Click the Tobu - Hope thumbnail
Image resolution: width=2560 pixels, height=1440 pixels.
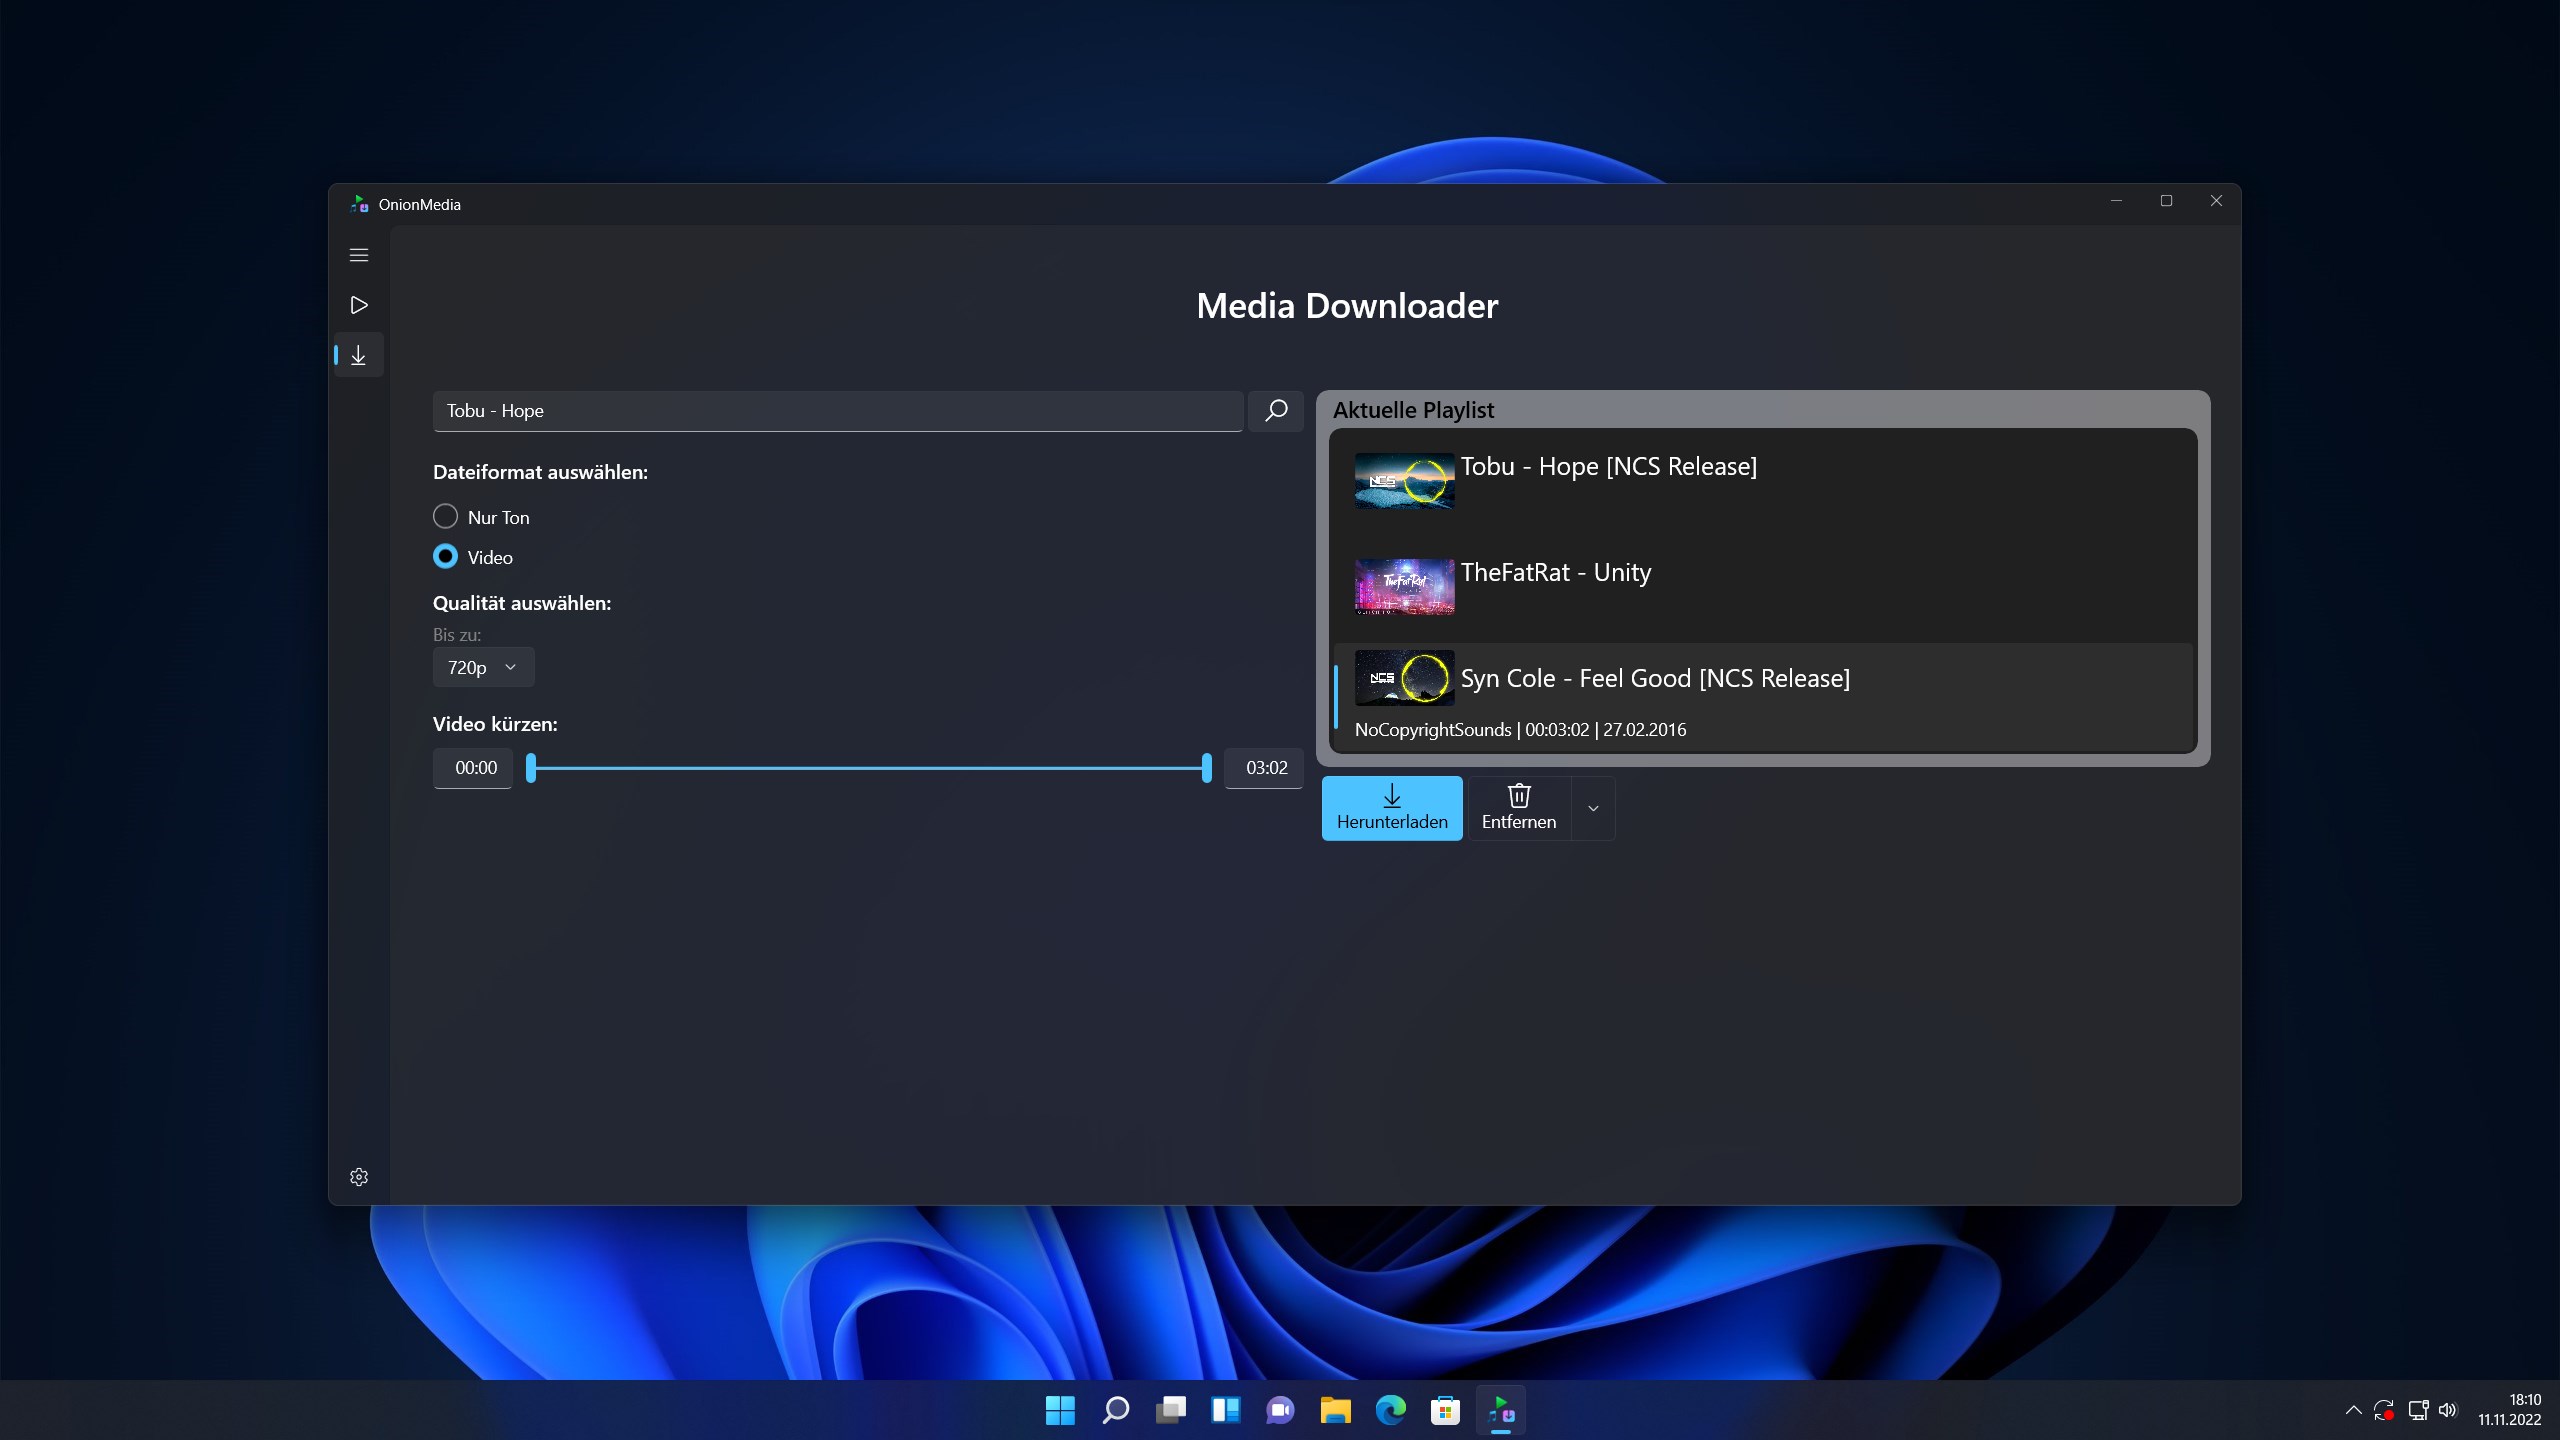1404,481
